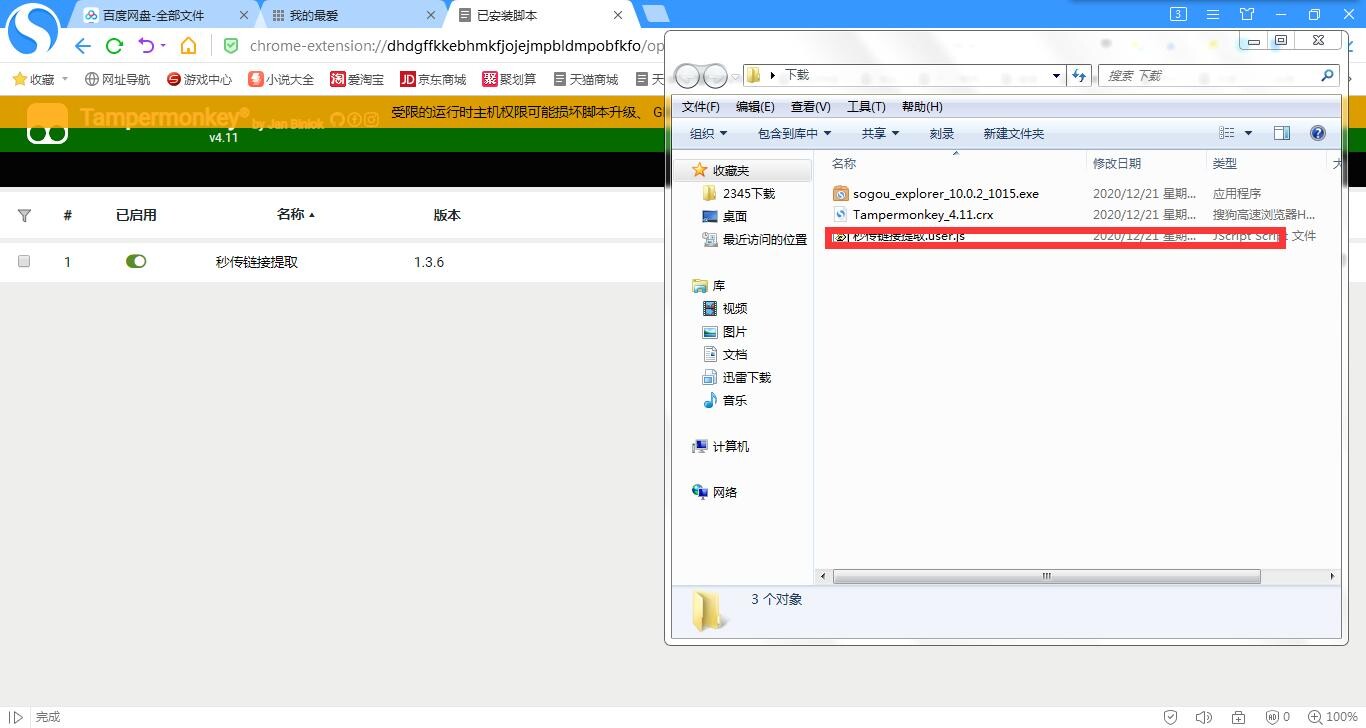This screenshot has width=1366, height=728.
Task: Disable the 秒传链接提取 script toggle
Action: pos(136,261)
